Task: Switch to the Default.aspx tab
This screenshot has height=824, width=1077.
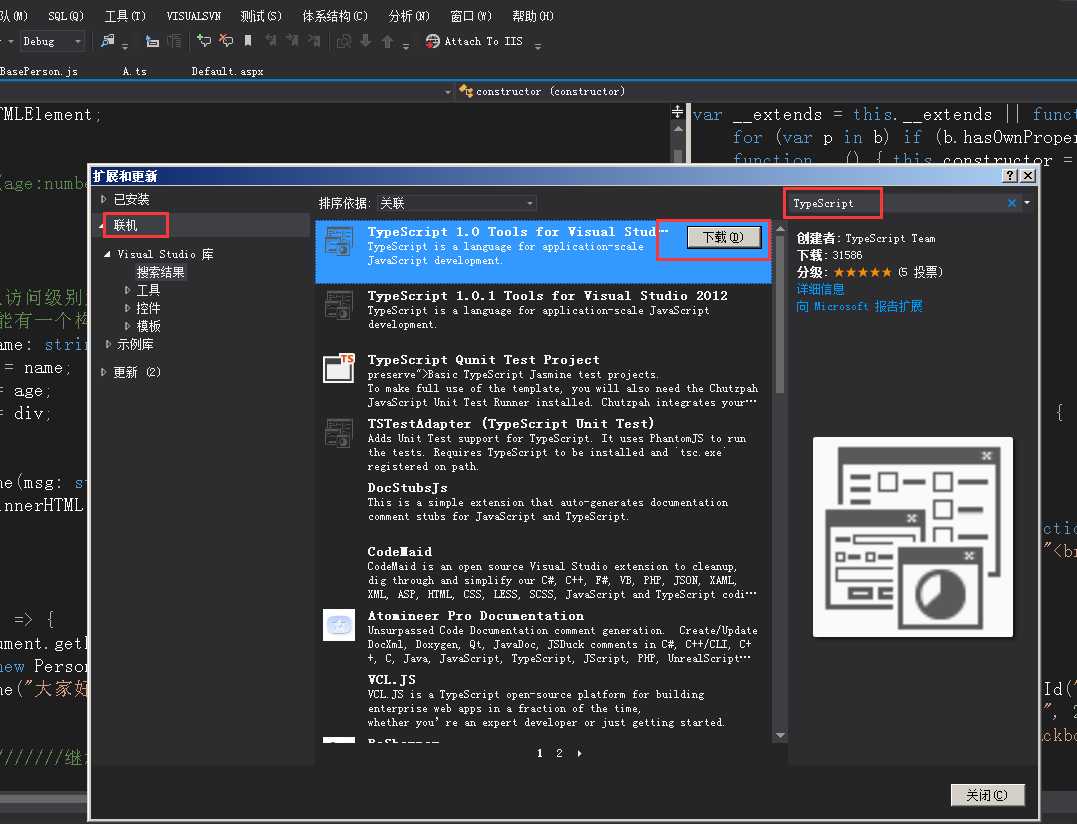Action: (227, 71)
